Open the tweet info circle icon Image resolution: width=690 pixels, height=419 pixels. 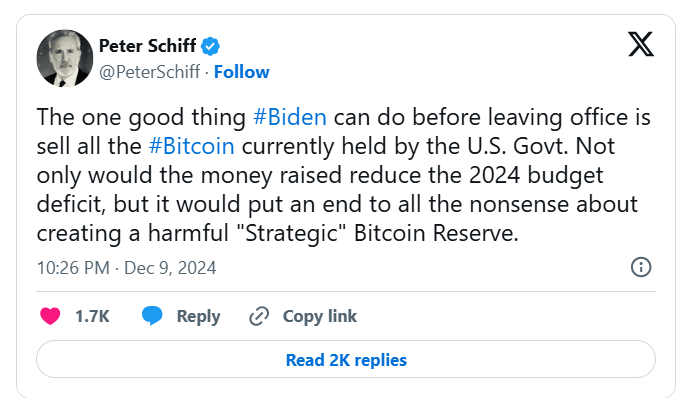pos(642,267)
